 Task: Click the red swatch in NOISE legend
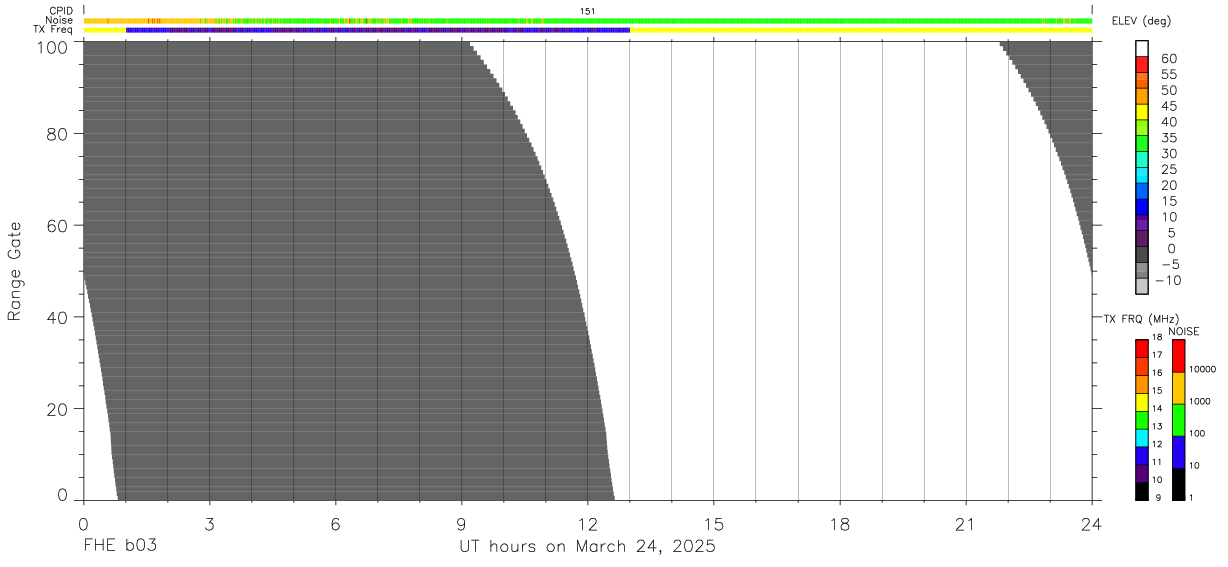click(1178, 356)
